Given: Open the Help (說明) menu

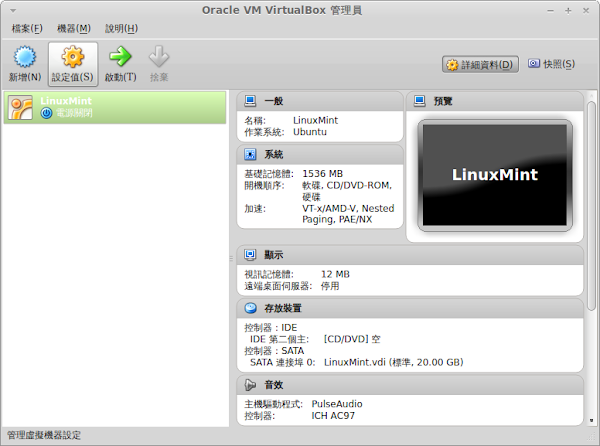Looking at the screenshot, I should click(x=121, y=28).
